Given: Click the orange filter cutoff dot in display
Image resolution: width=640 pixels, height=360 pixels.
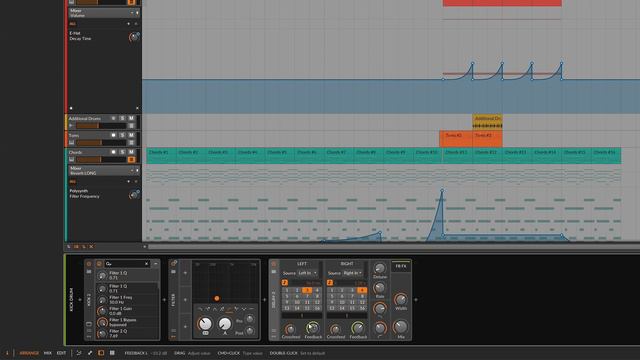Looking at the screenshot, I should [x=217, y=298].
